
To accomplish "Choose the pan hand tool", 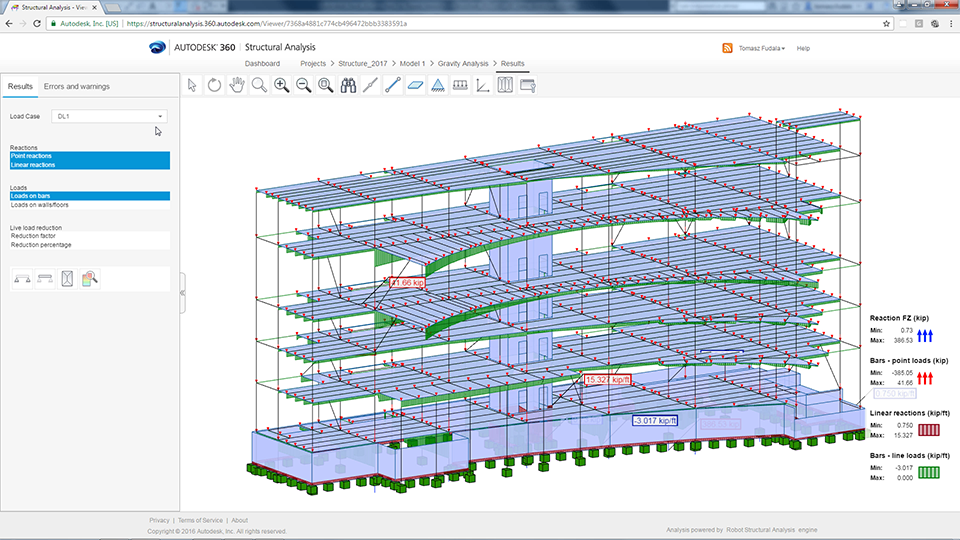I will pos(237,86).
